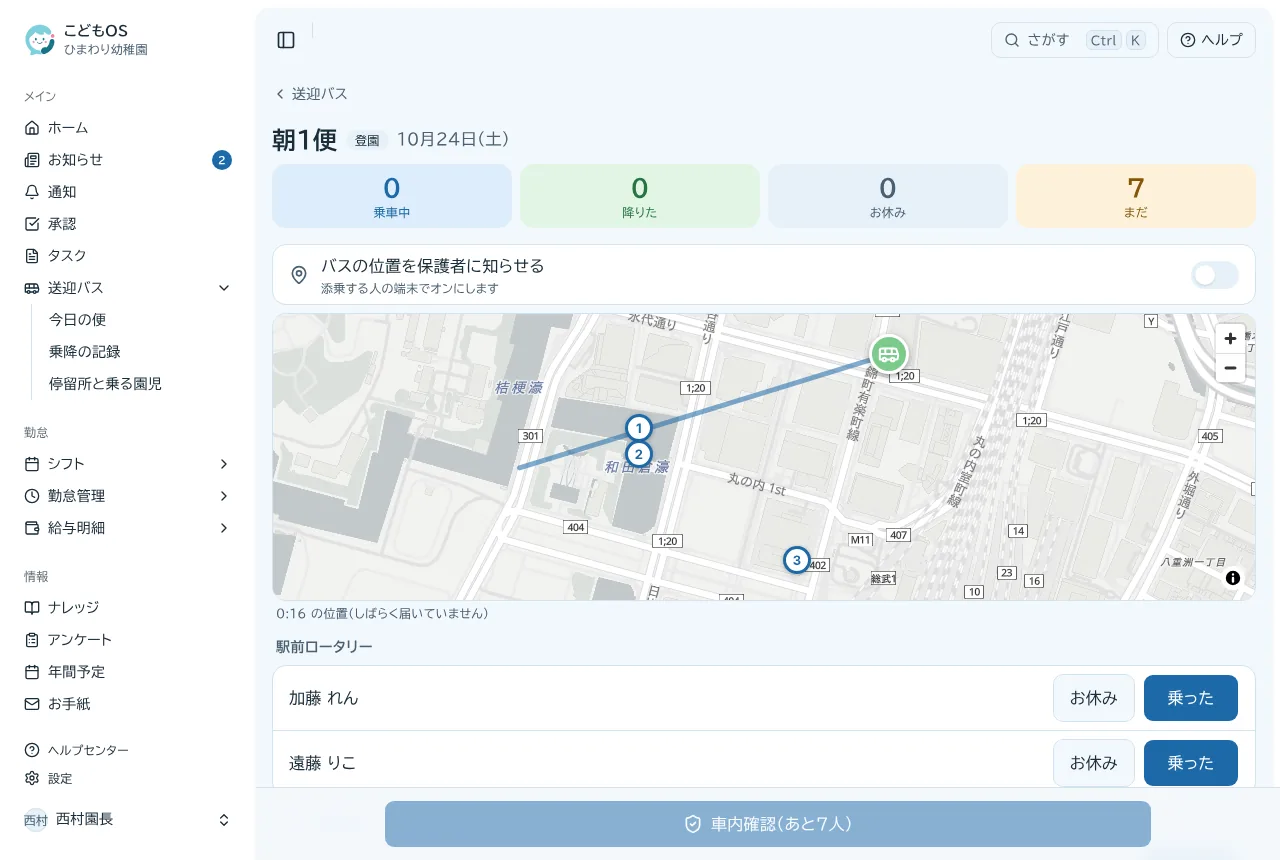
Task: Zoom out on the map
Action: tap(1230, 368)
